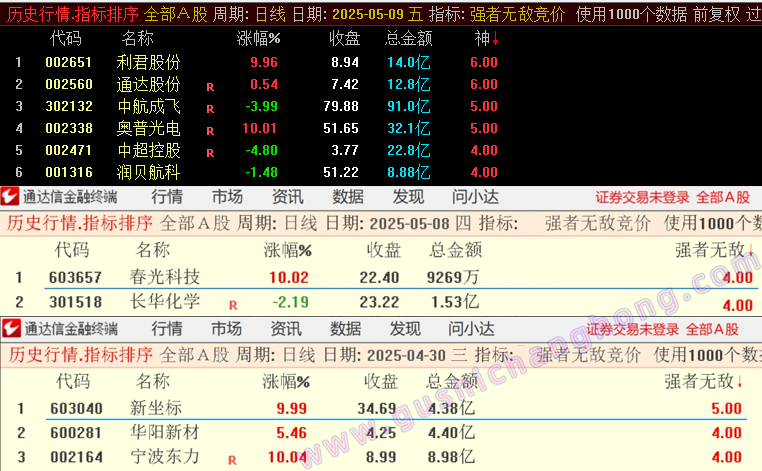
Task: Click 名称 header in the black table
Action: click(138, 38)
